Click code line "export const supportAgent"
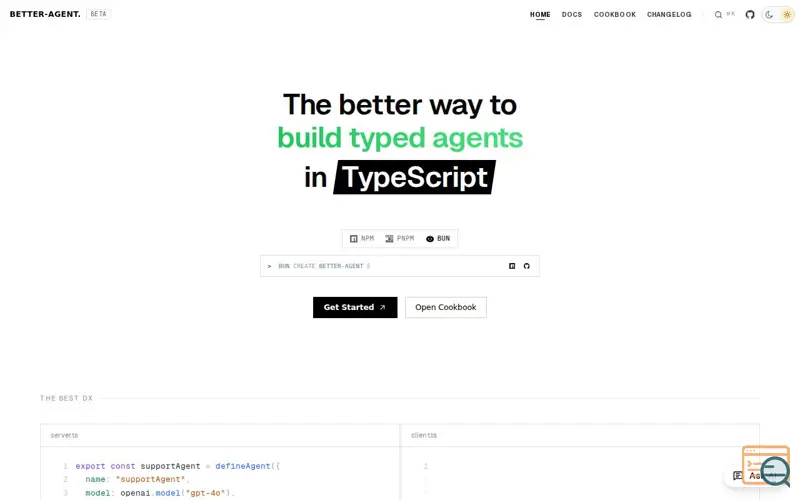The image size is (800, 500). click(178, 466)
